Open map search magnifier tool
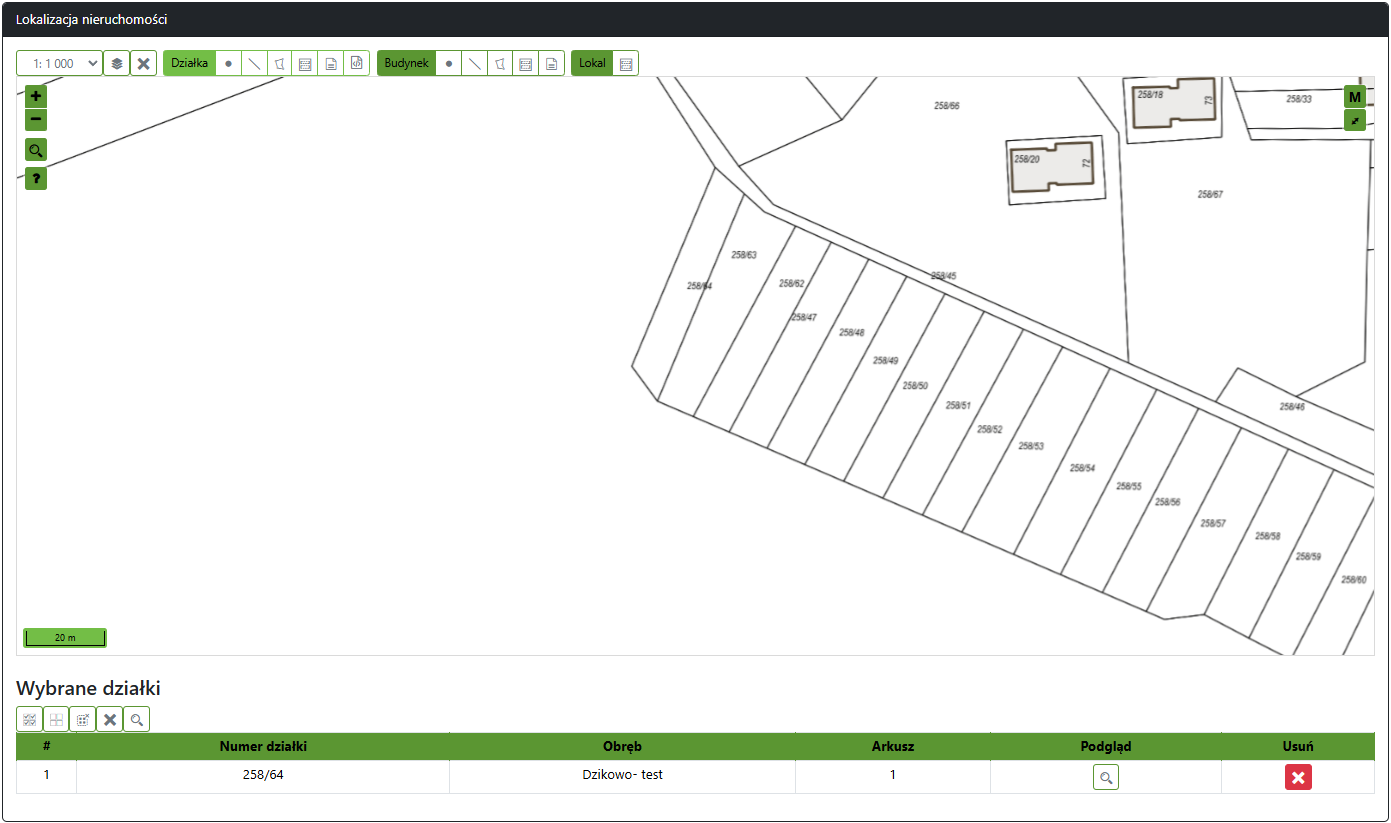The width and height of the screenshot is (1391, 823). coord(36,150)
